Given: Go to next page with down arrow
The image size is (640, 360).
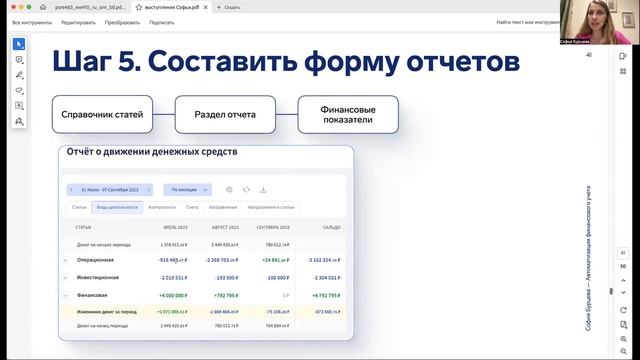Looking at the screenshot, I should click(623, 293).
